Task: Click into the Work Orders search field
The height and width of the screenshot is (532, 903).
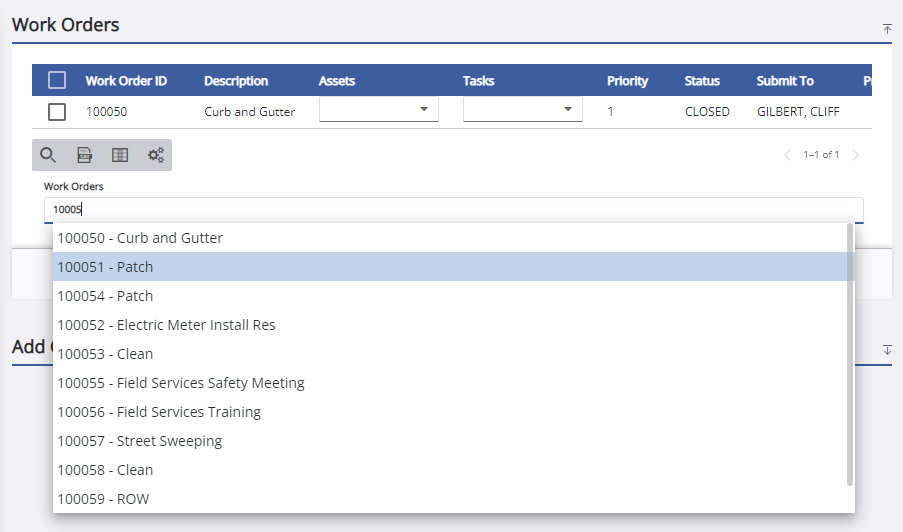Action: 453,210
